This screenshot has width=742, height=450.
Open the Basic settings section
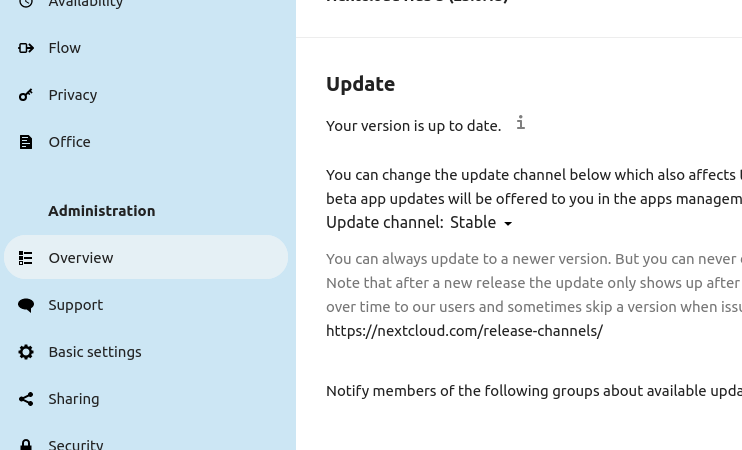coord(95,352)
